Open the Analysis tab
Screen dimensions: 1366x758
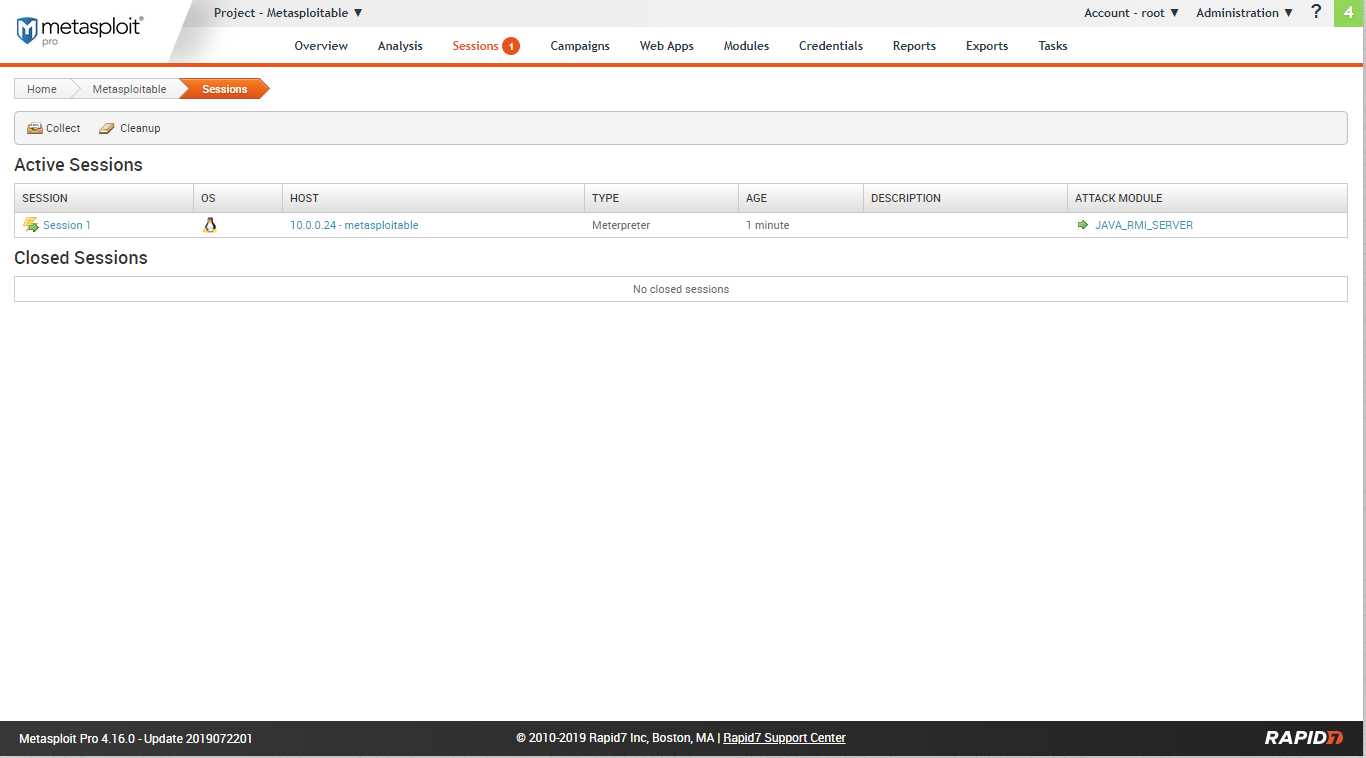[400, 46]
